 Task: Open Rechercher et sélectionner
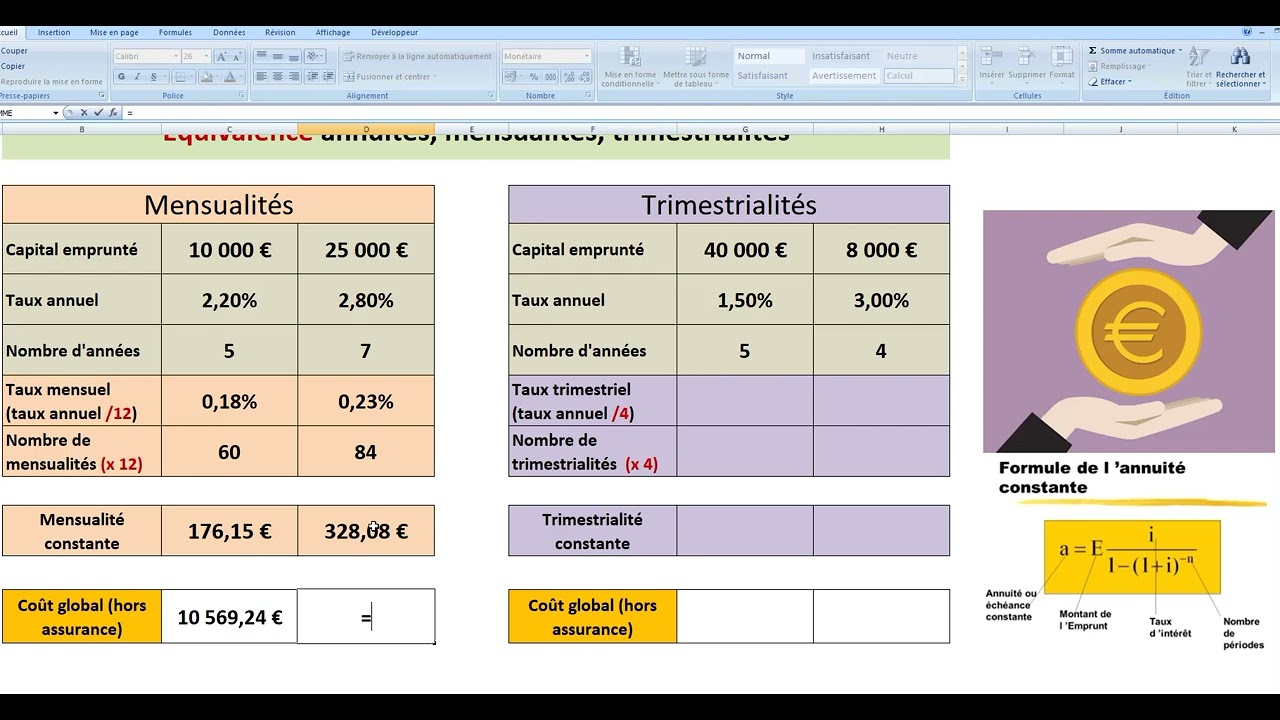coord(1240,67)
